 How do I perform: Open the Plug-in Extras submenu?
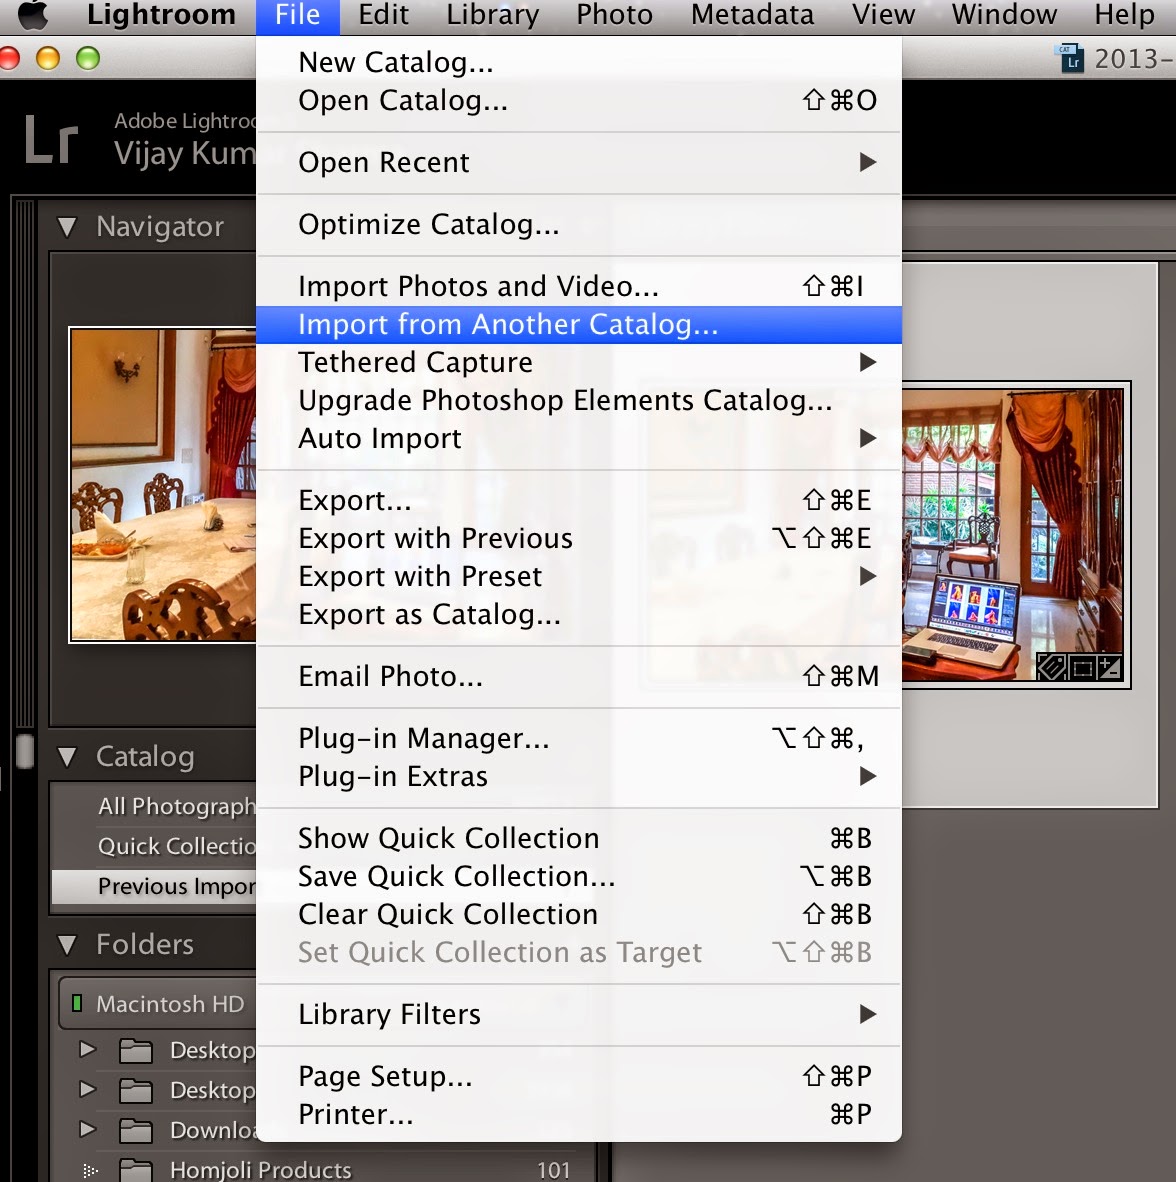[x=579, y=776]
